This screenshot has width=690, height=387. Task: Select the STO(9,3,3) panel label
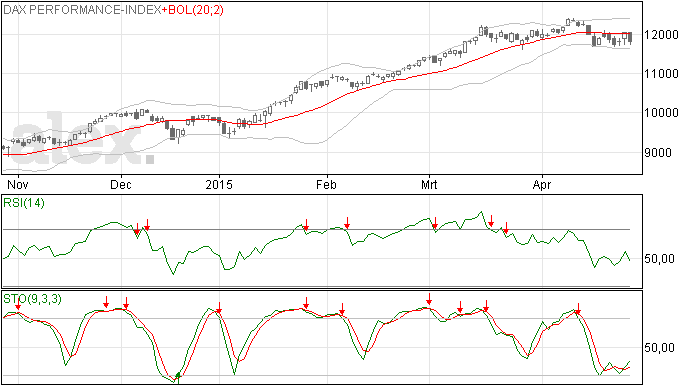coord(32,299)
